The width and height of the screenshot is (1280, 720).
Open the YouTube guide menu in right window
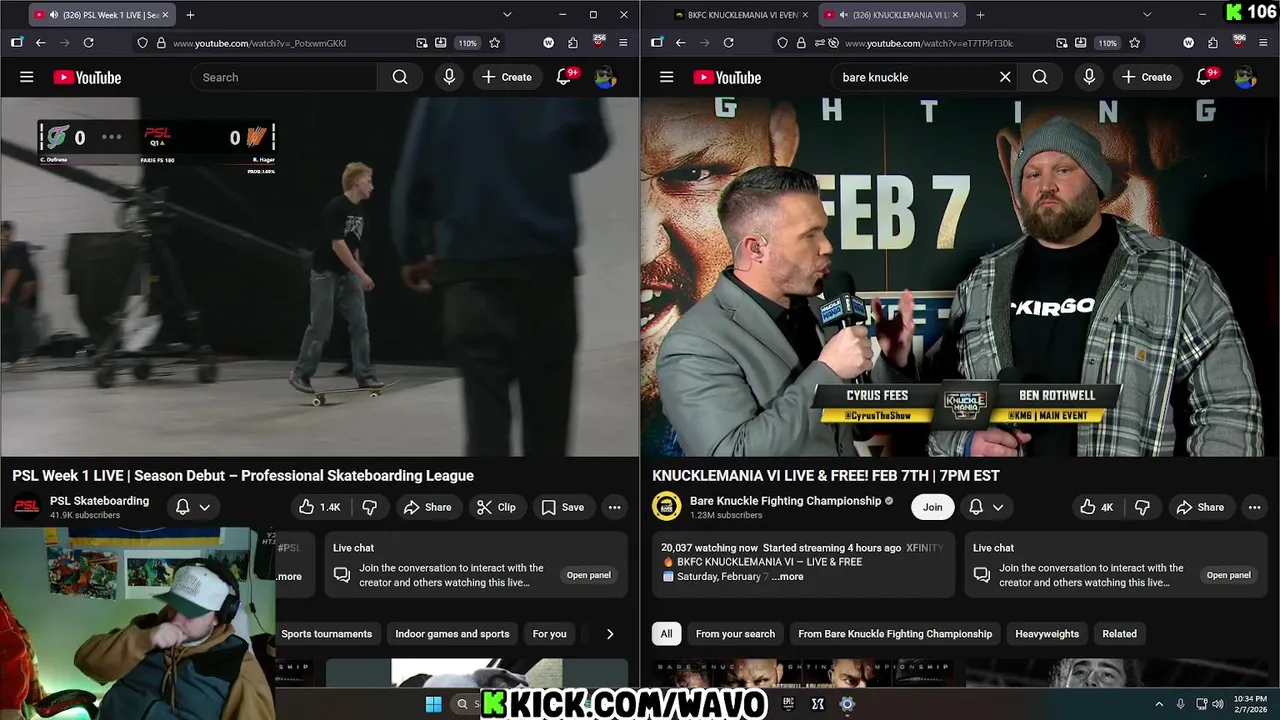[667, 77]
